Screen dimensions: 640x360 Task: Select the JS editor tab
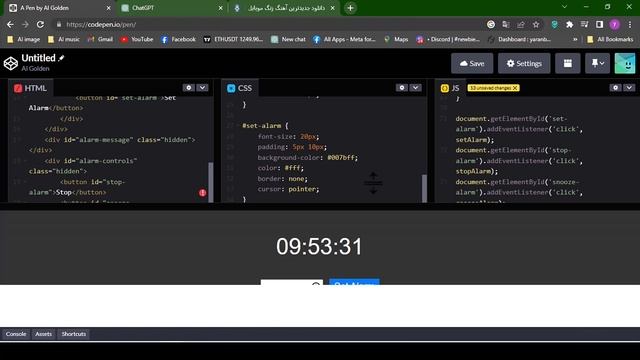pos(450,88)
